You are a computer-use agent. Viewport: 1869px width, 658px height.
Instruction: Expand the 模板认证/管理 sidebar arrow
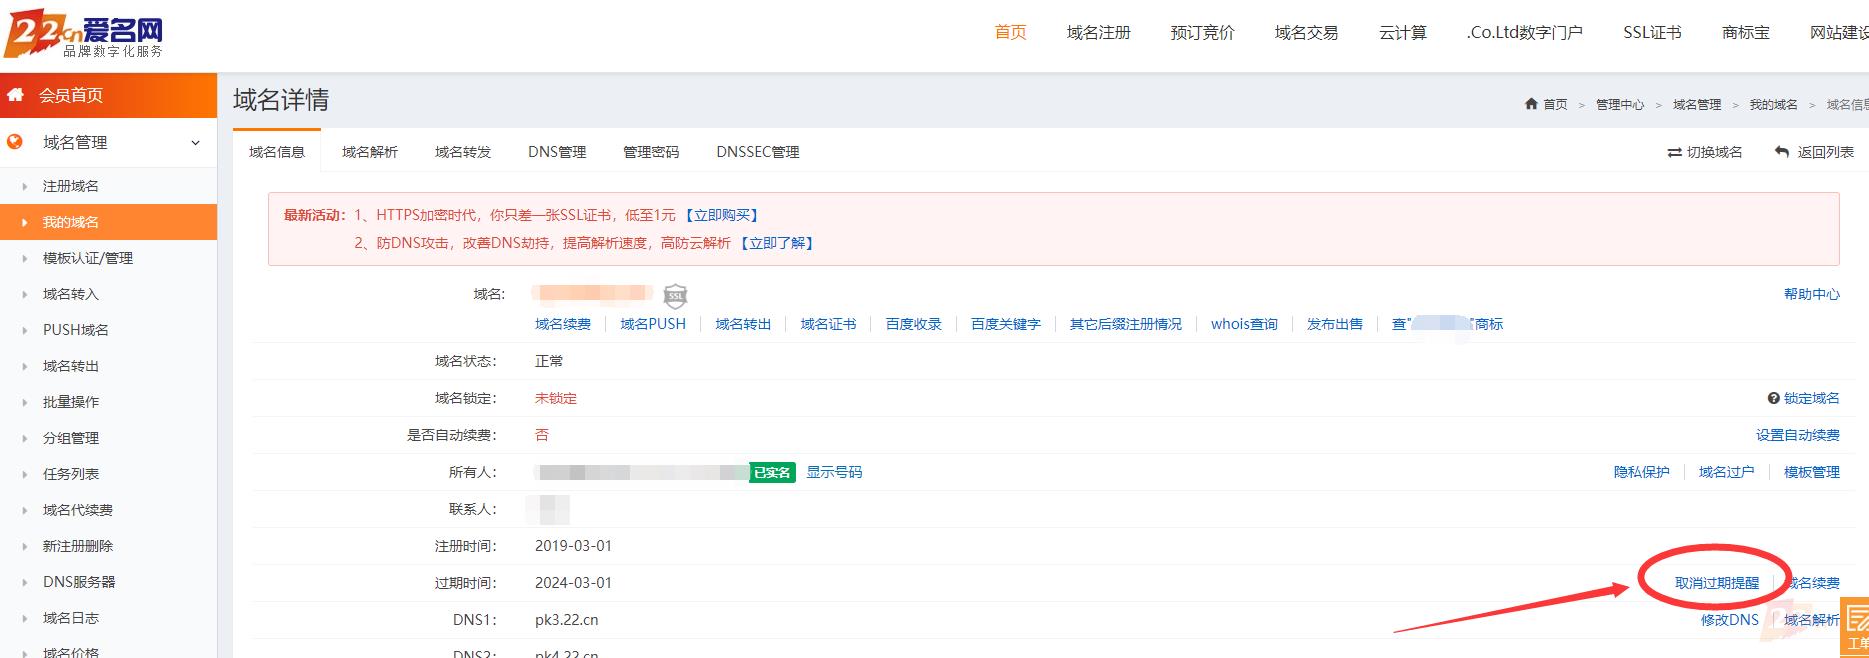[x=25, y=258]
